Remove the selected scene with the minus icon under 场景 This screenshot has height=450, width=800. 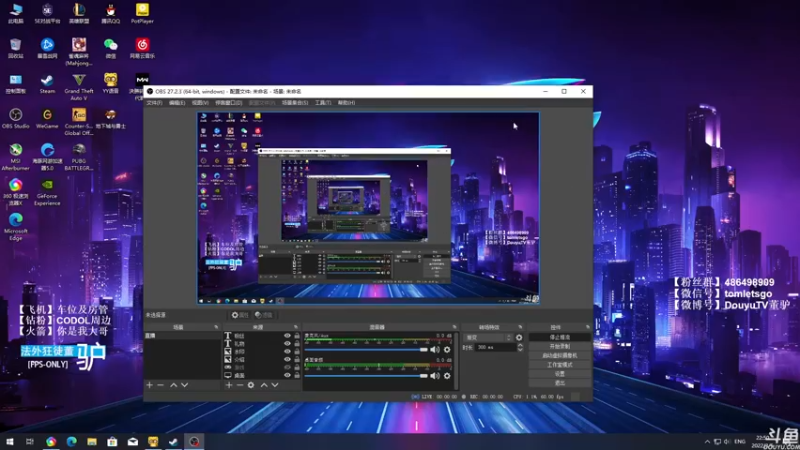[160, 385]
